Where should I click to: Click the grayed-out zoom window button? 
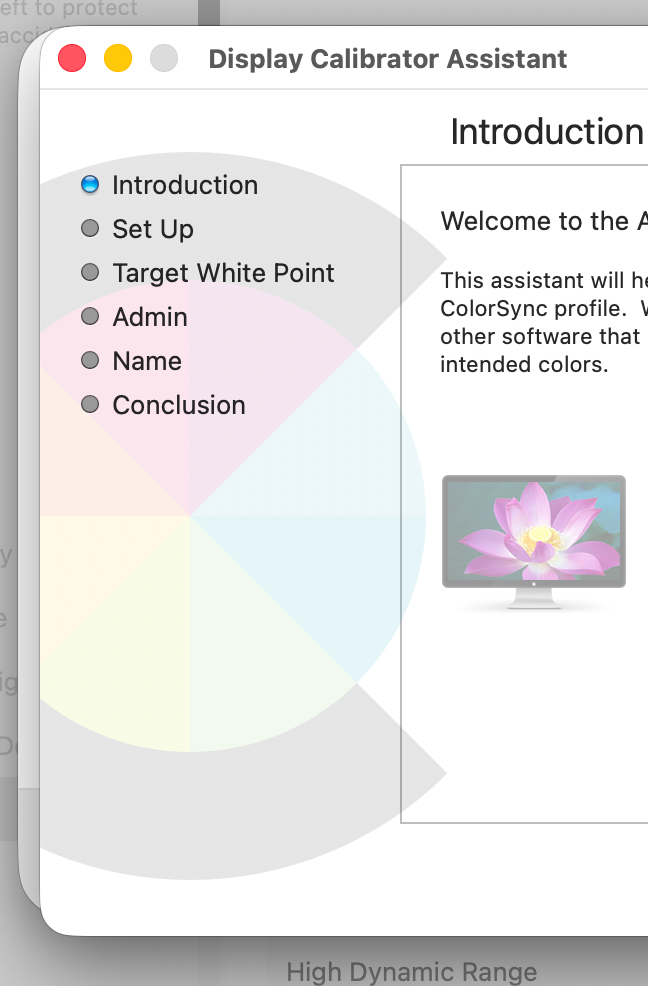pyautogui.click(x=164, y=58)
